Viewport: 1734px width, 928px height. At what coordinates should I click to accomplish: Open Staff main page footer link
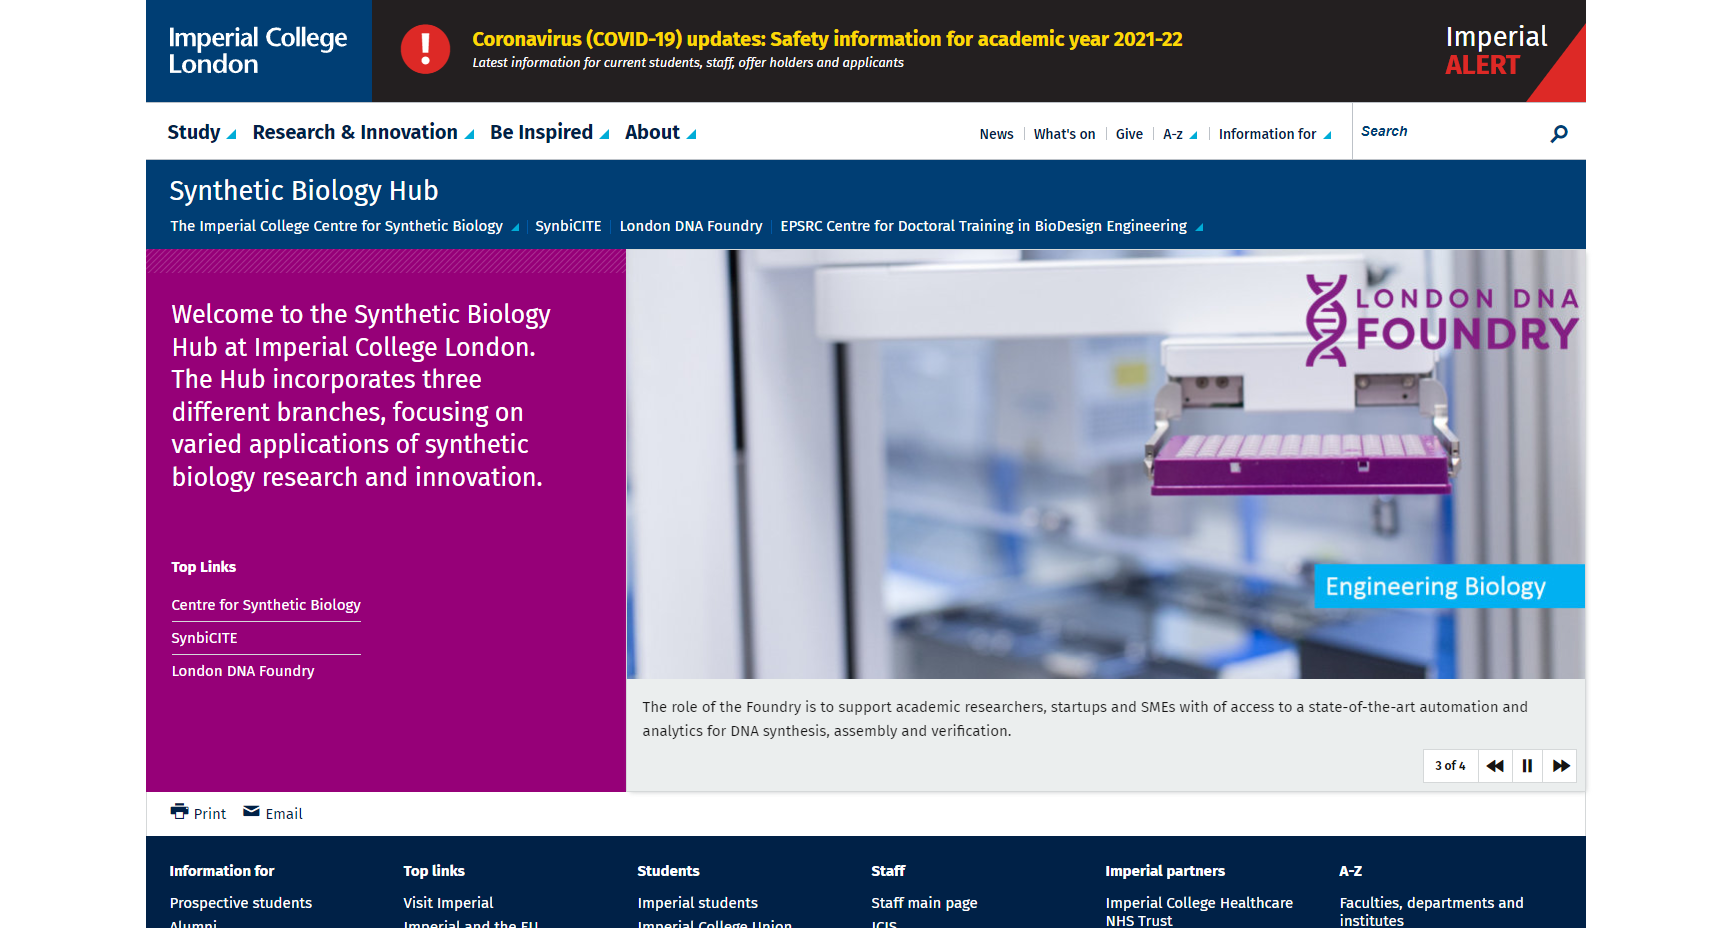click(x=924, y=903)
